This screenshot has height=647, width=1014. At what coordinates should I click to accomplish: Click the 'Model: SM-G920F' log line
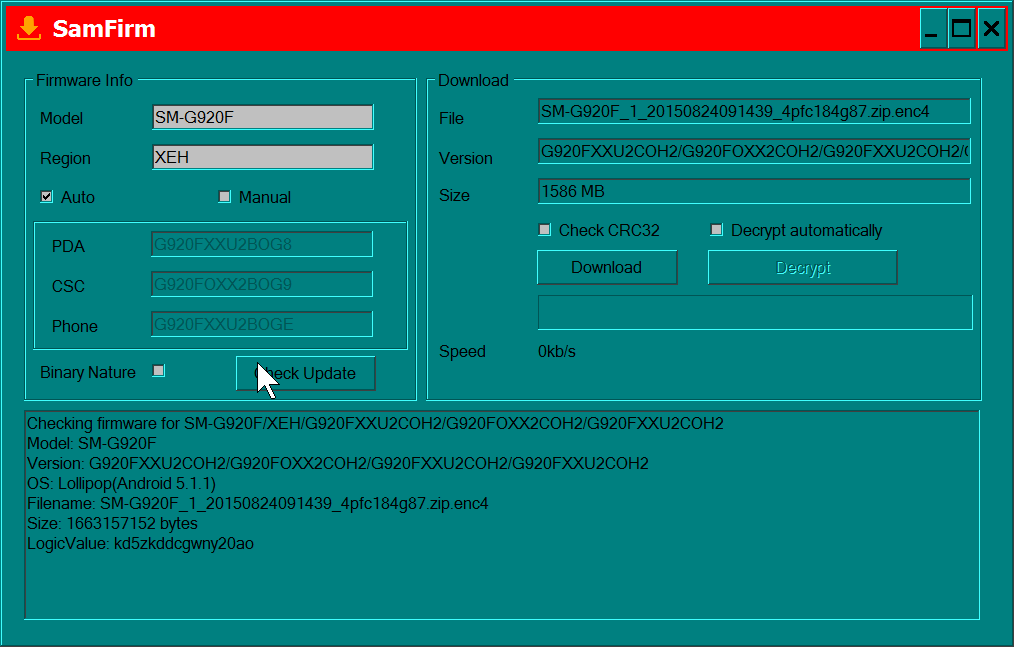click(x=92, y=444)
